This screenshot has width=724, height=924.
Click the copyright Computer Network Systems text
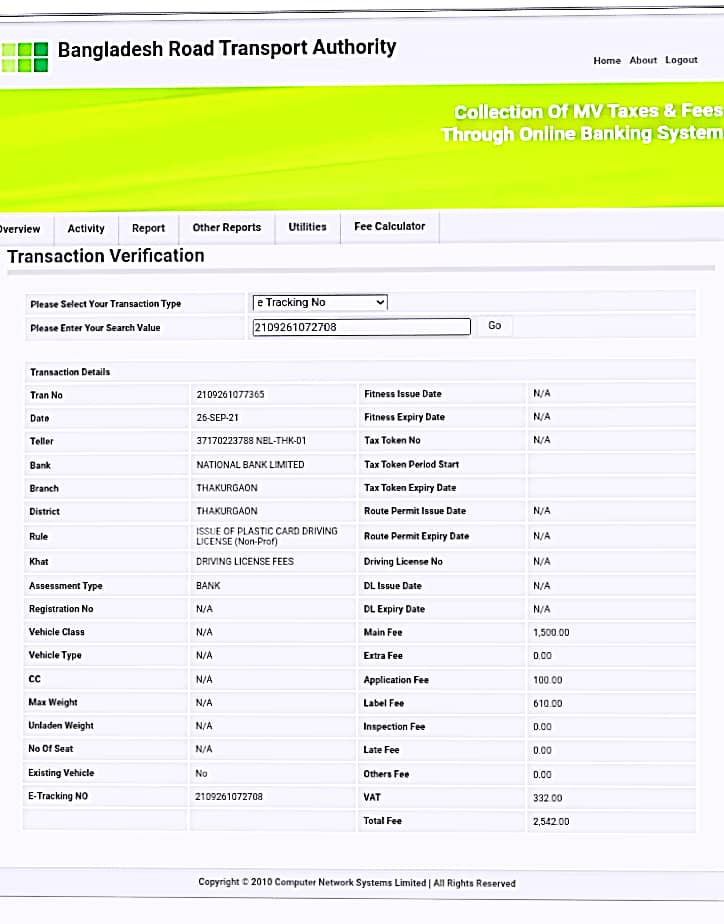(x=357, y=882)
